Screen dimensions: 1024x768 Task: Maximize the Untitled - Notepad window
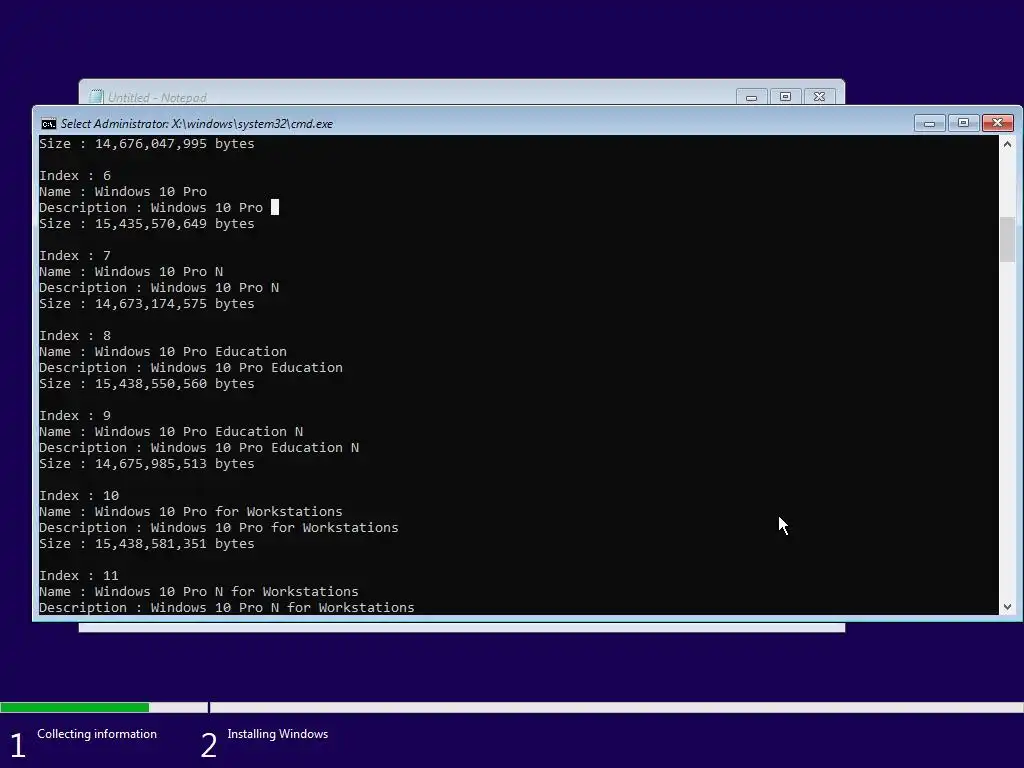click(x=785, y=97)
